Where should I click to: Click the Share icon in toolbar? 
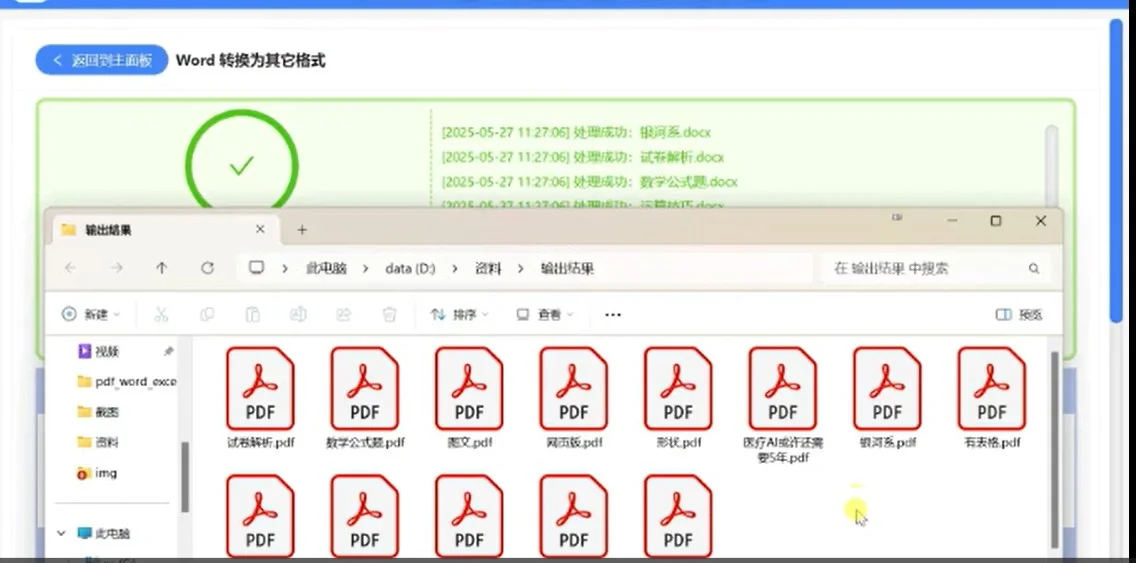click(x=343, y=314)
